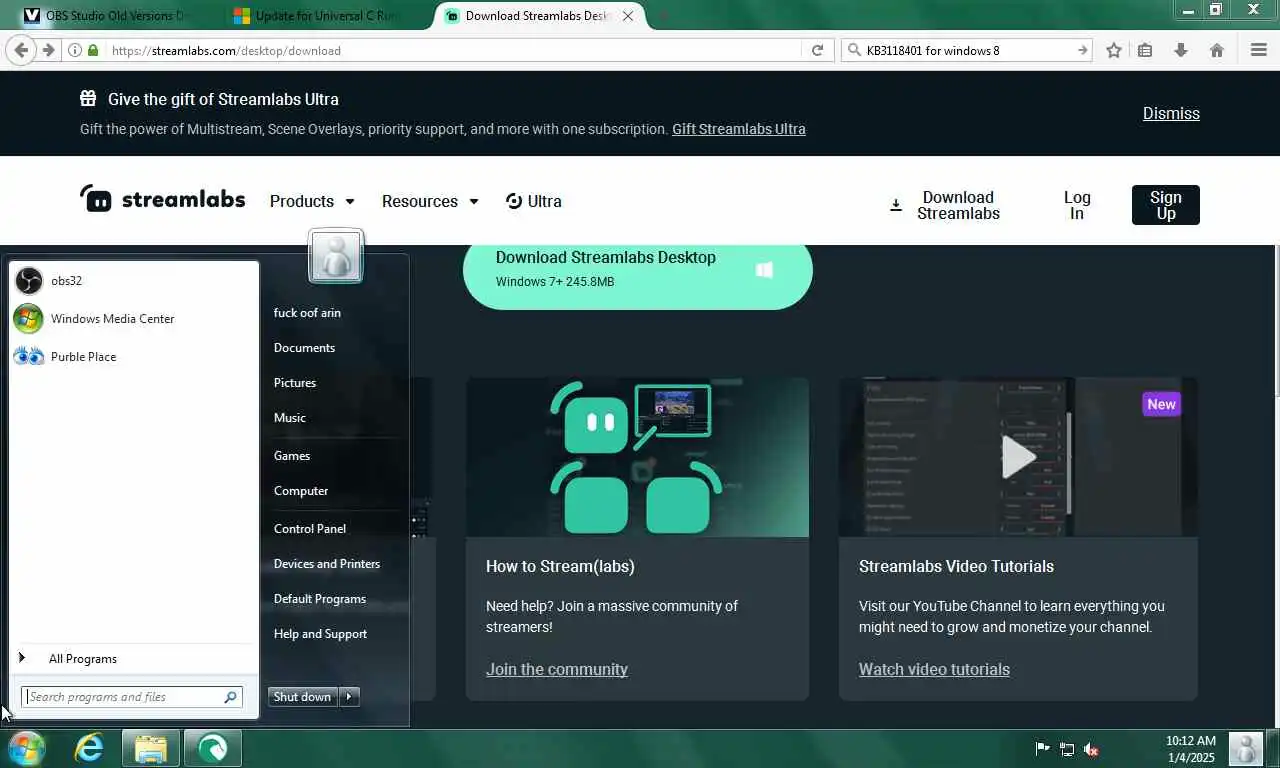
Task: Open the downloads arrow icon
Action: [x=1181, y=50]
